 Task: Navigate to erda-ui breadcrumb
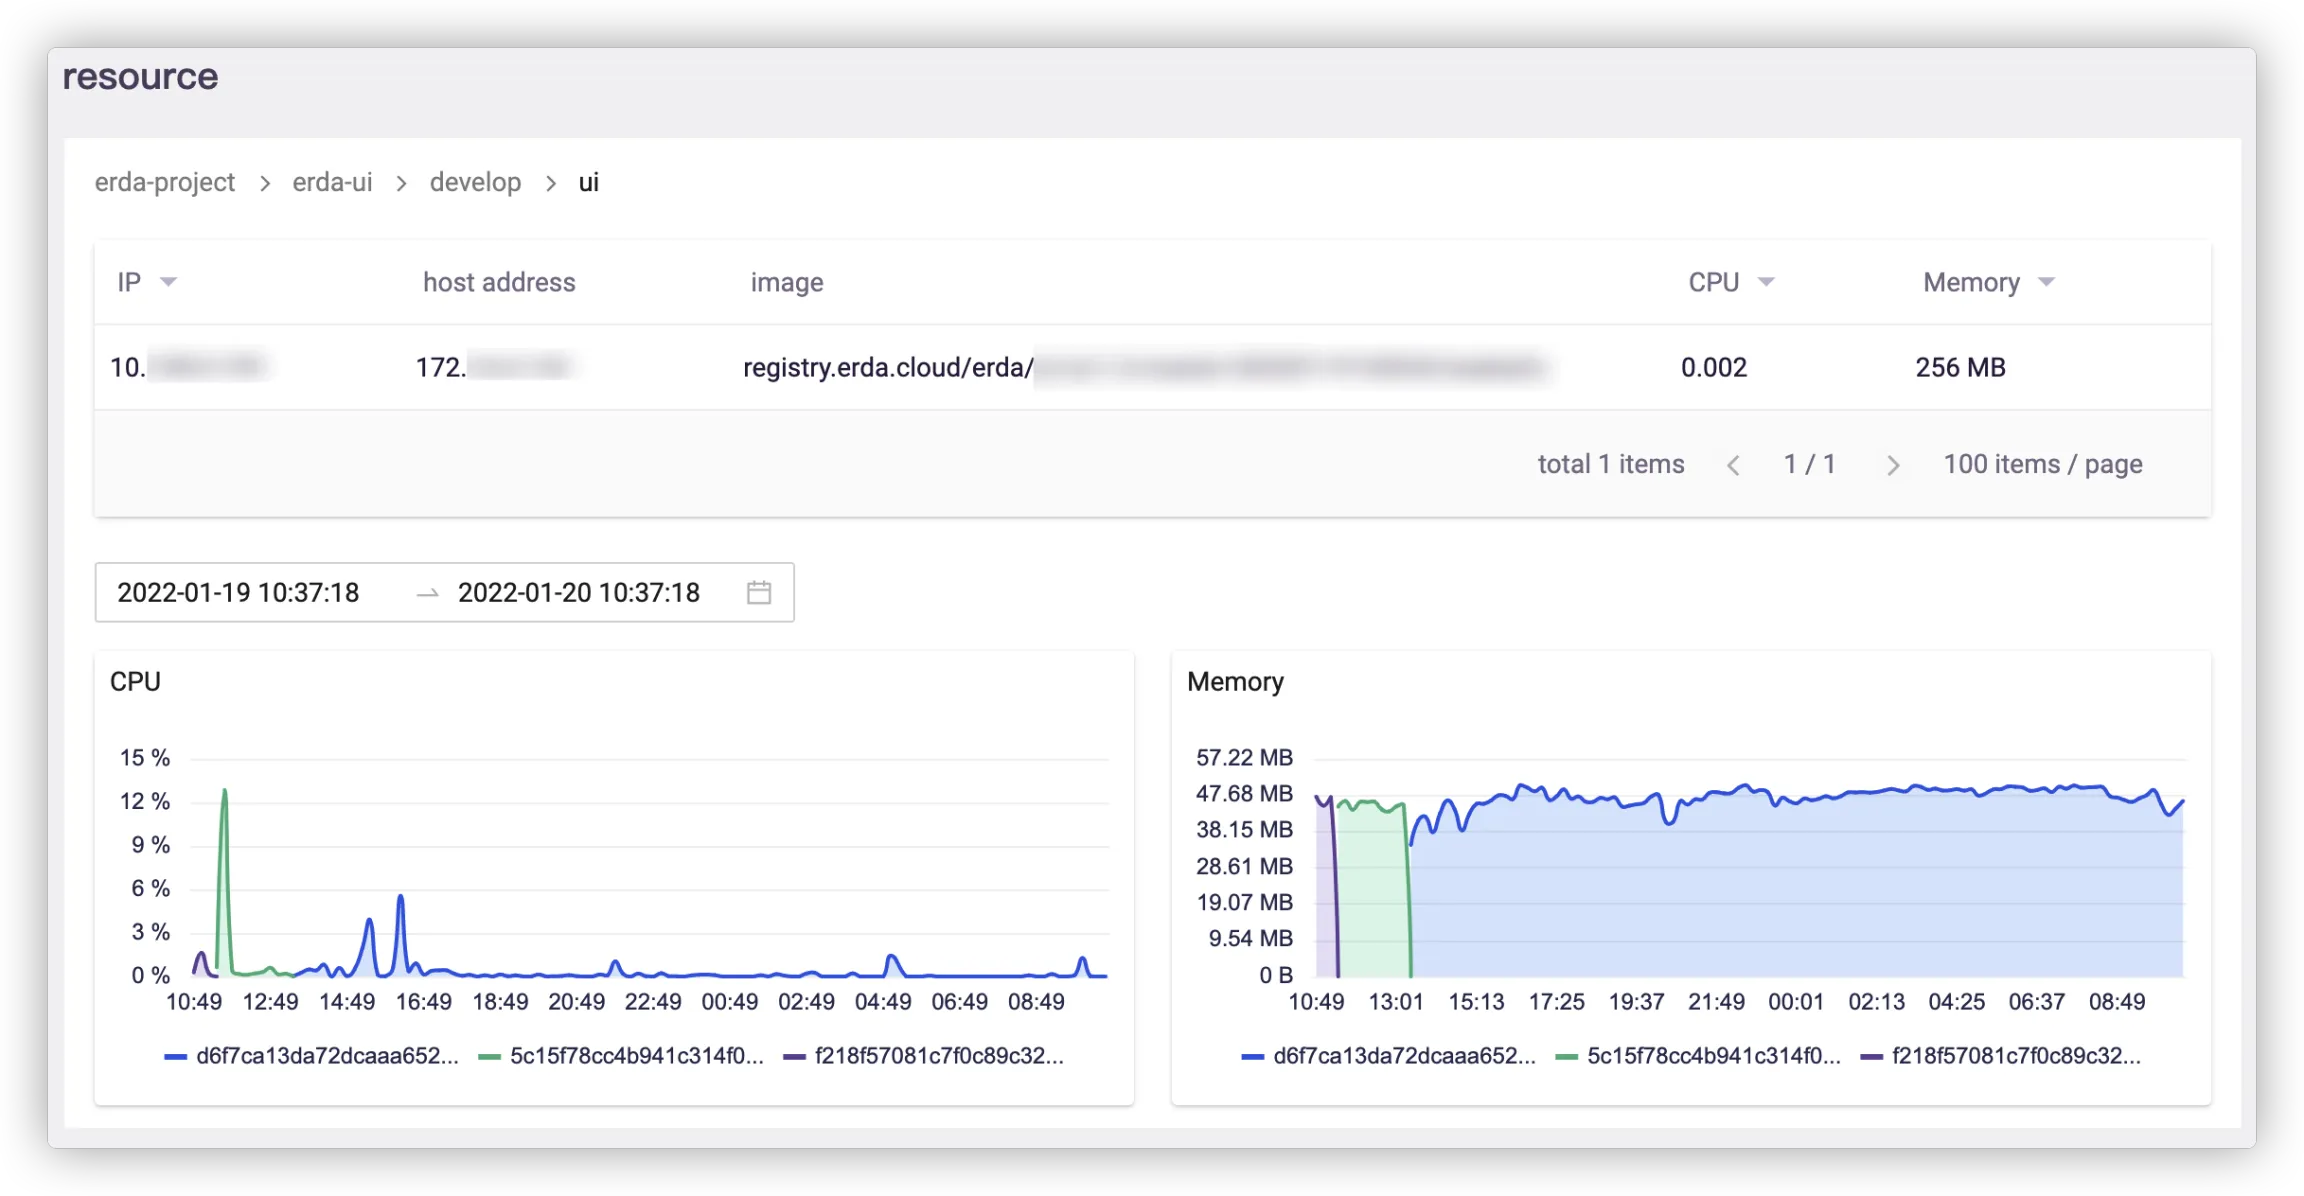coord(332,182)
